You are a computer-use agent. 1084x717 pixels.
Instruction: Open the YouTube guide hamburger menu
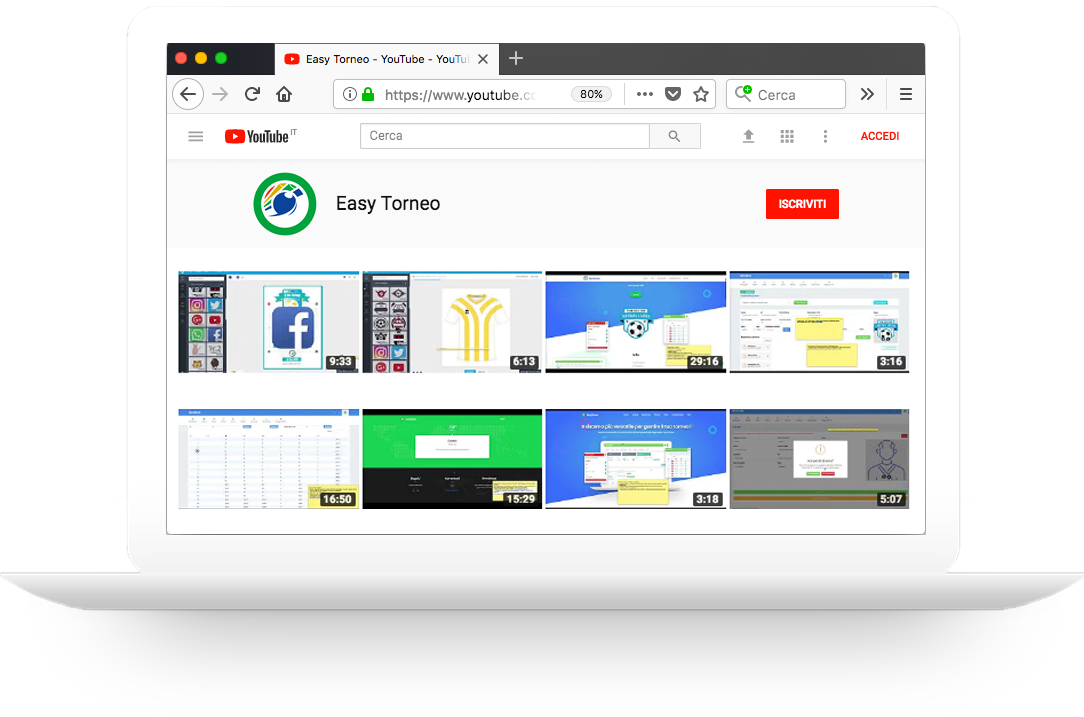tap(196, 136)
